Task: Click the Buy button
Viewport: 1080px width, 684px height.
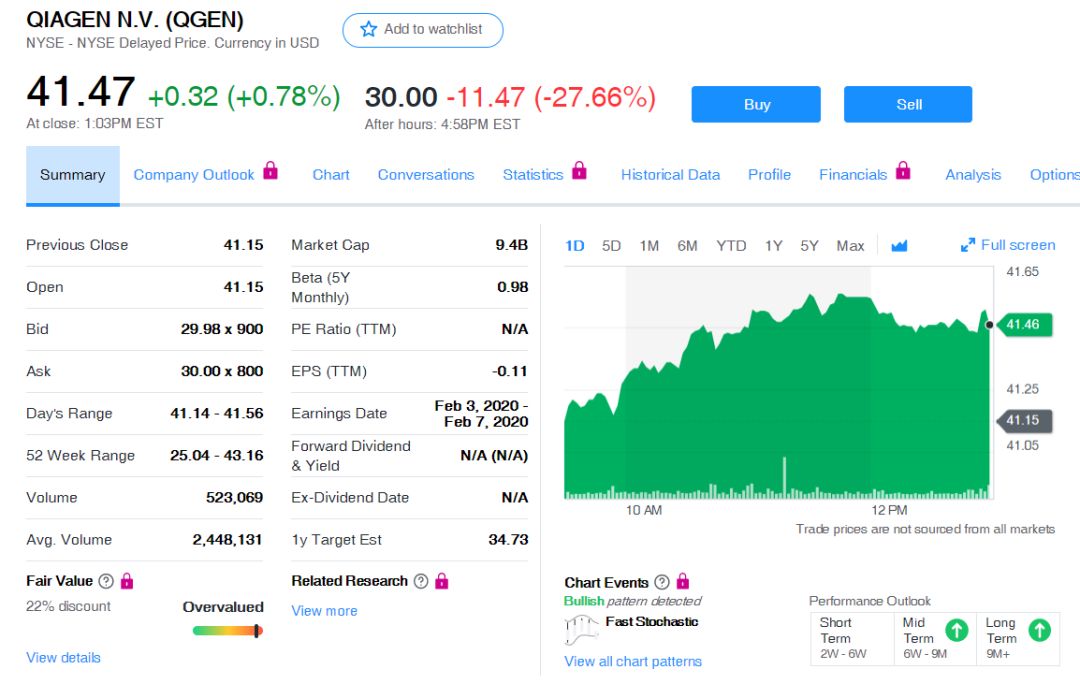Action: [756, 104]
